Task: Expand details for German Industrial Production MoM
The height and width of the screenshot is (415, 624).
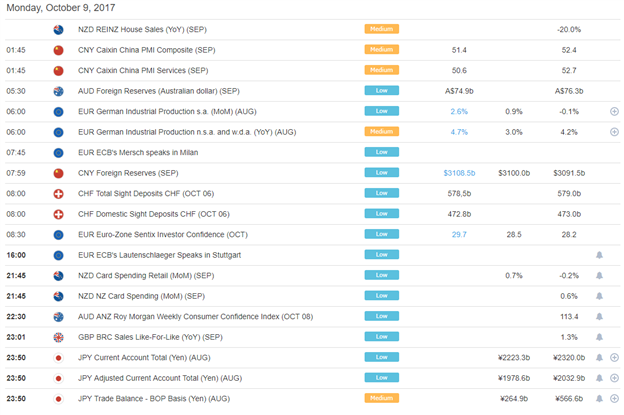Action: click(614, 111)
